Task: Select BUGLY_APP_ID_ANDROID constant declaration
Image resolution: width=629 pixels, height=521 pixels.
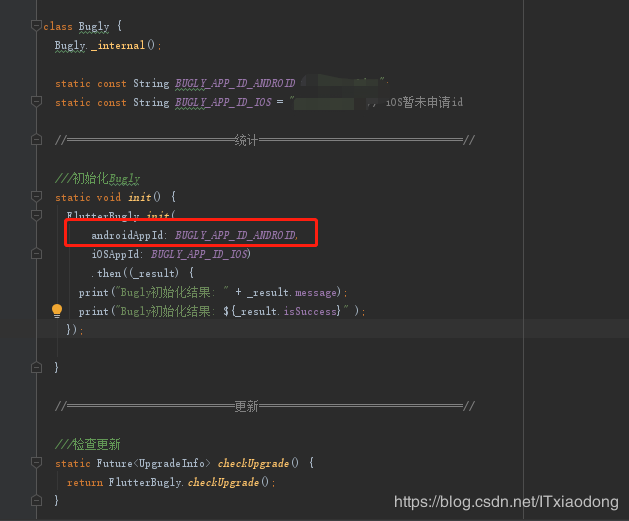Action: (235, 83)
